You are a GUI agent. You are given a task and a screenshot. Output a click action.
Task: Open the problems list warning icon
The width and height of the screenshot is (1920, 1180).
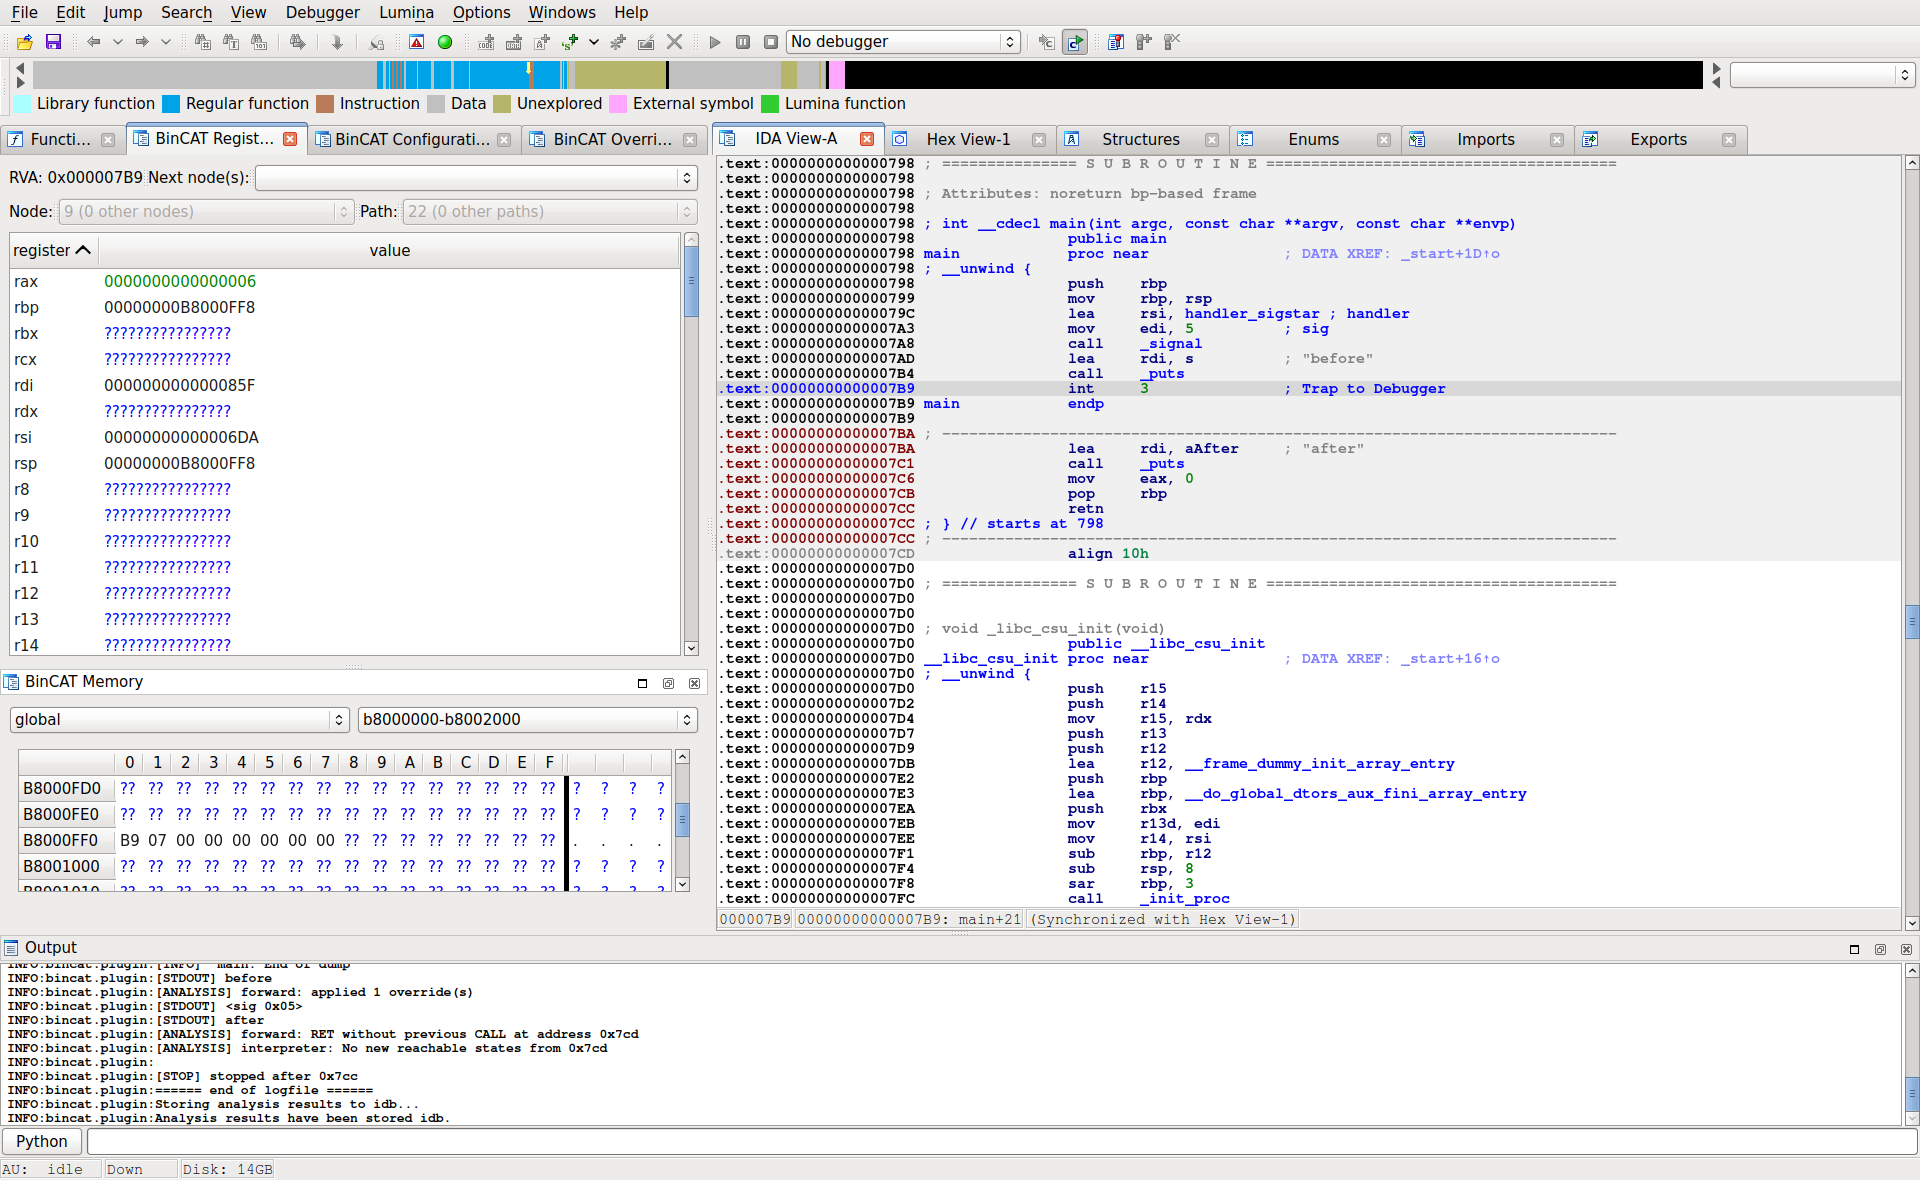point(417,42)
